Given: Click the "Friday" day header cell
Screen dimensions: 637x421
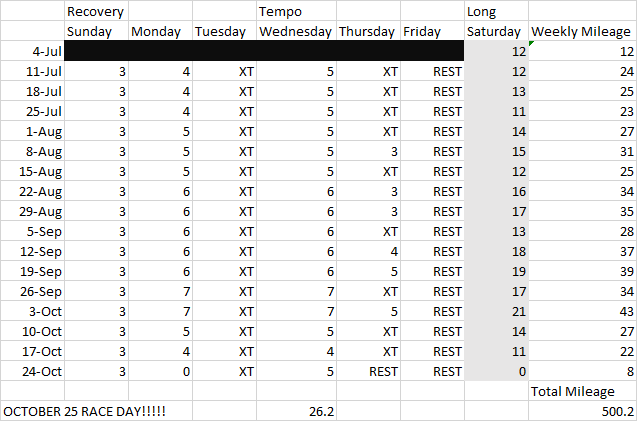Looking at the screenshot, I should coord(432,31).
